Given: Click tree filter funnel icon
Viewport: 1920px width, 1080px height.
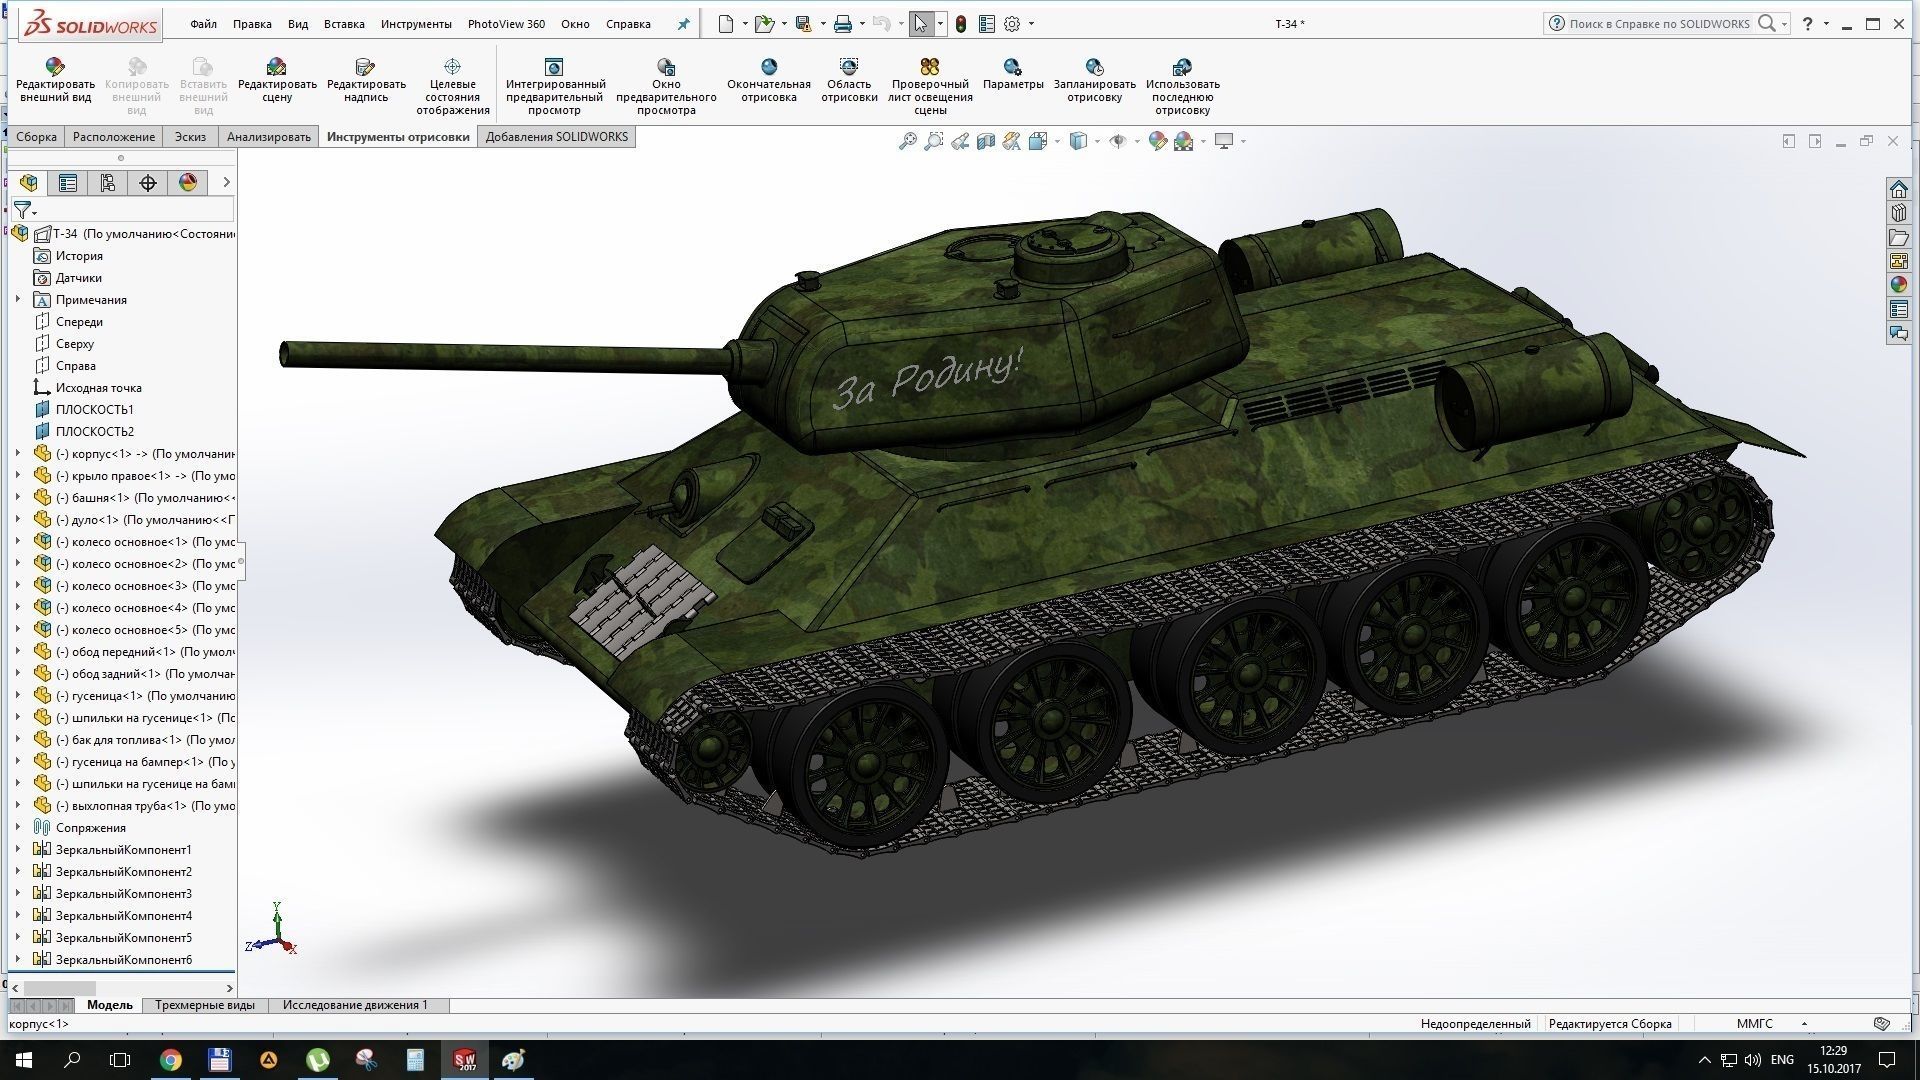Looking at the screenshot, I should 22,210.
